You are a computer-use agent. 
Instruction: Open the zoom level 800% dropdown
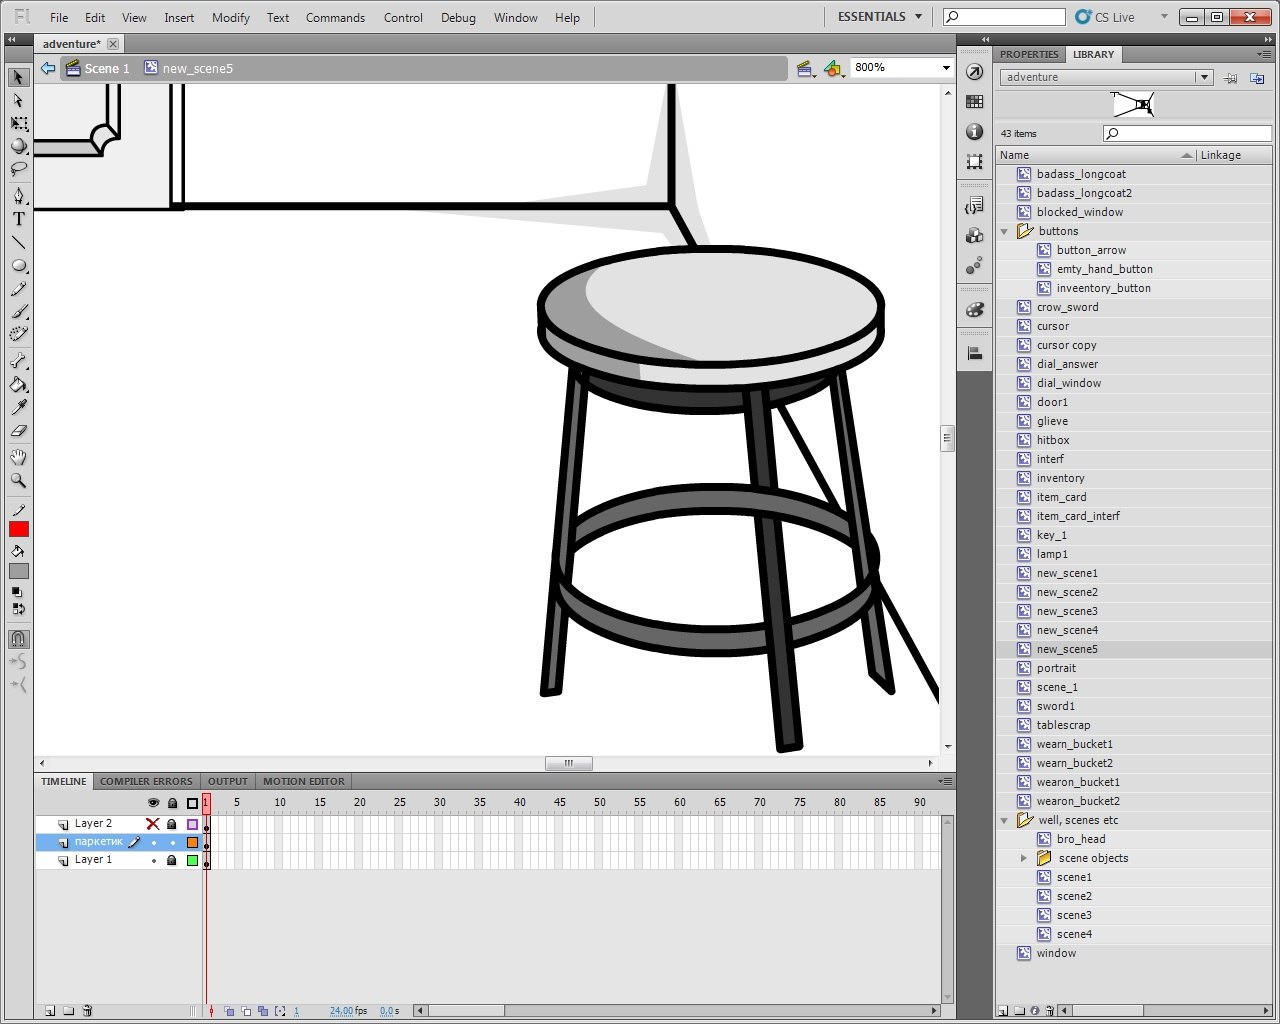point(945,68)
